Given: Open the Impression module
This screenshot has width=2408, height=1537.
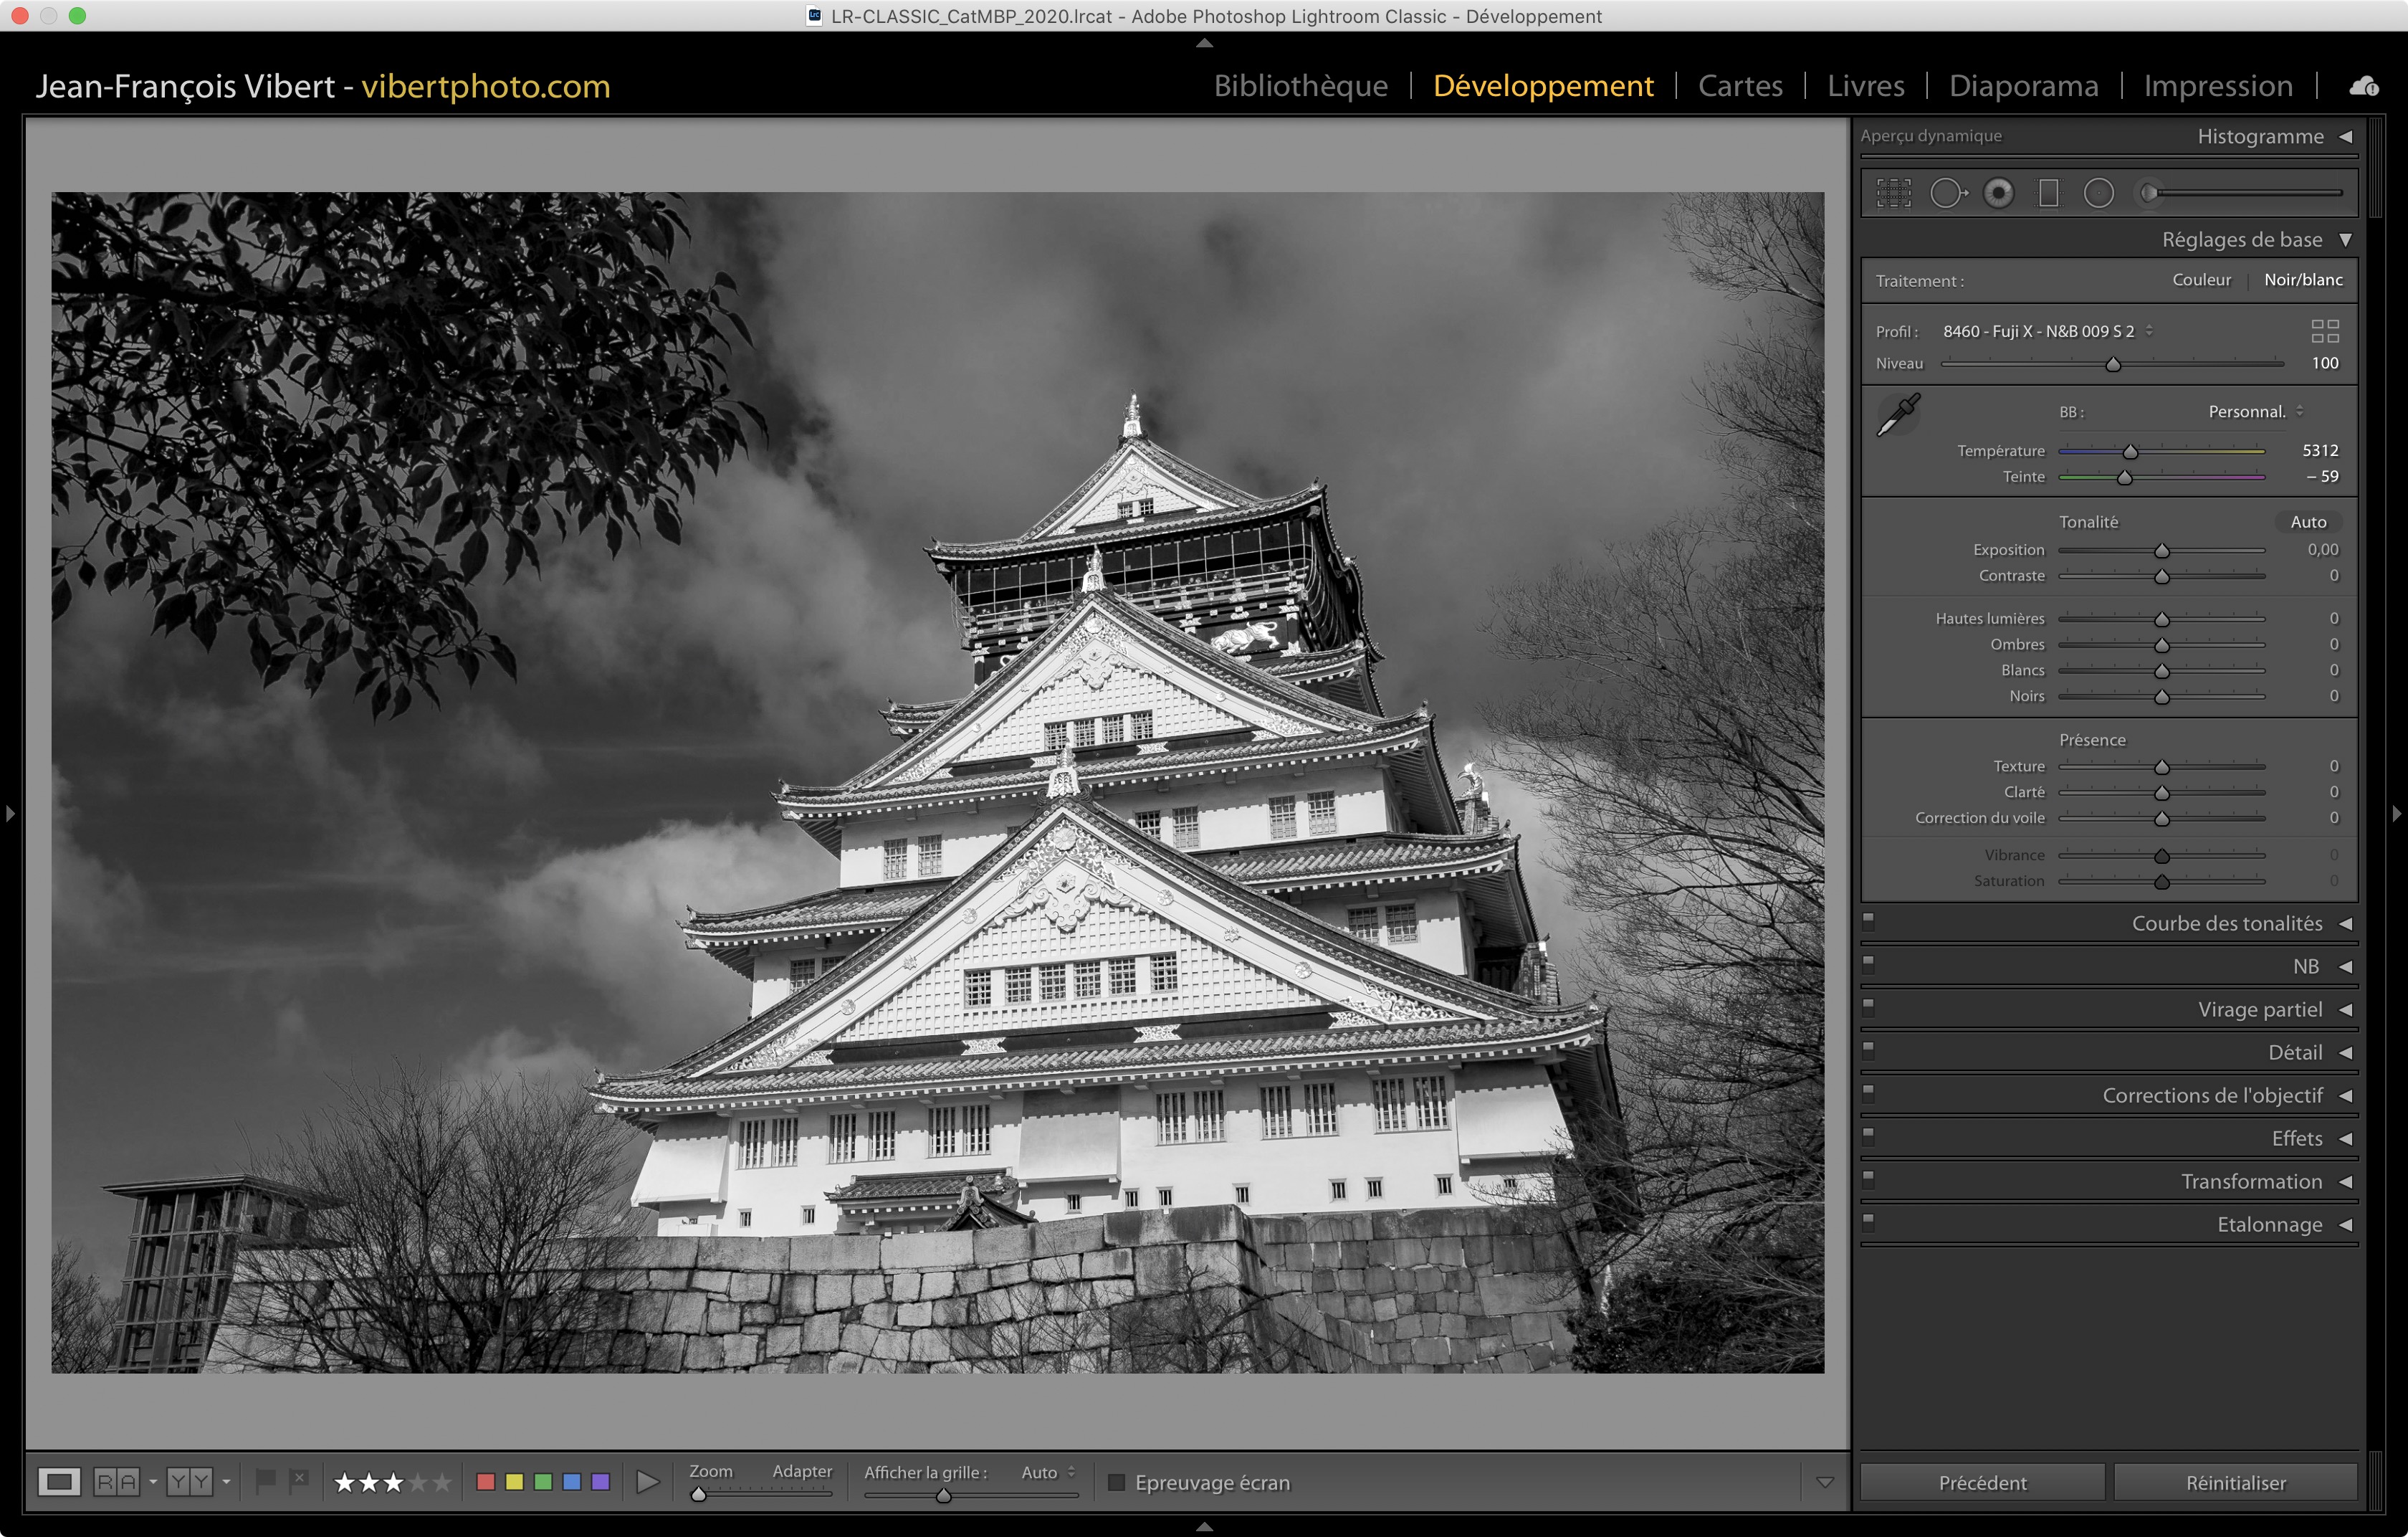Looking at the screenshot, I should (2217, 86).
